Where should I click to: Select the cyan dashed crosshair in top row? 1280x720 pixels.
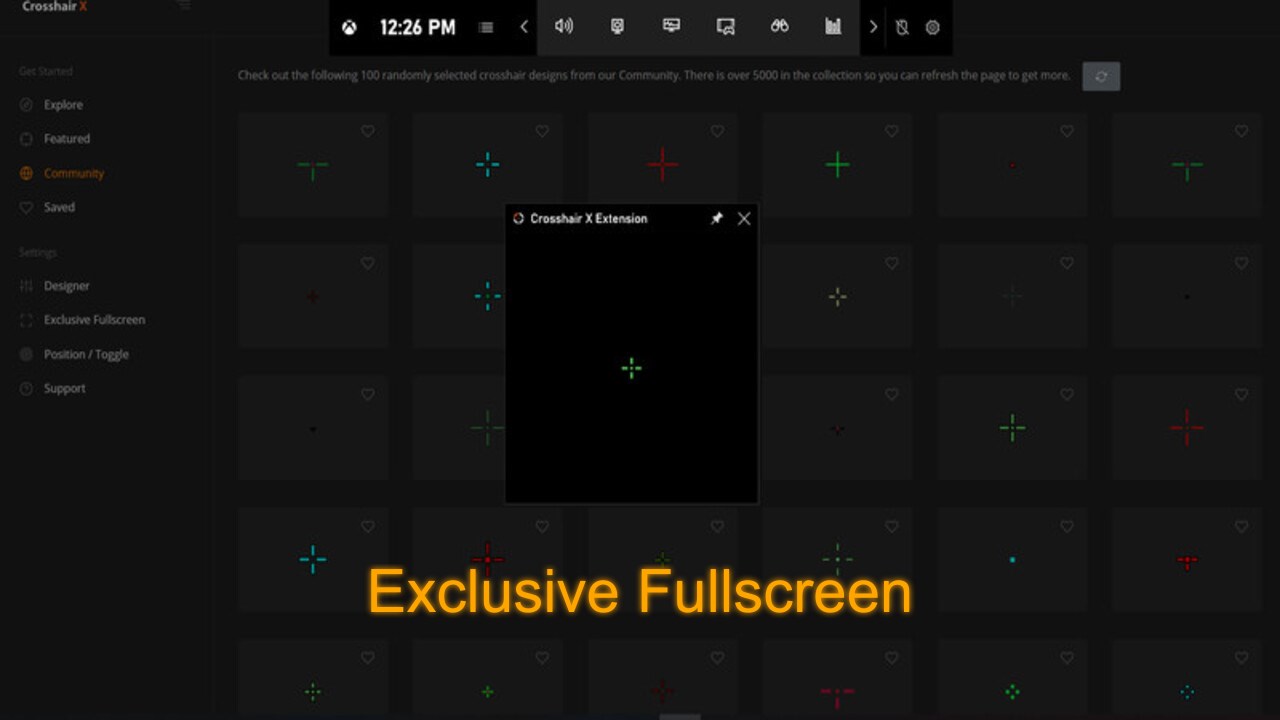487,165
